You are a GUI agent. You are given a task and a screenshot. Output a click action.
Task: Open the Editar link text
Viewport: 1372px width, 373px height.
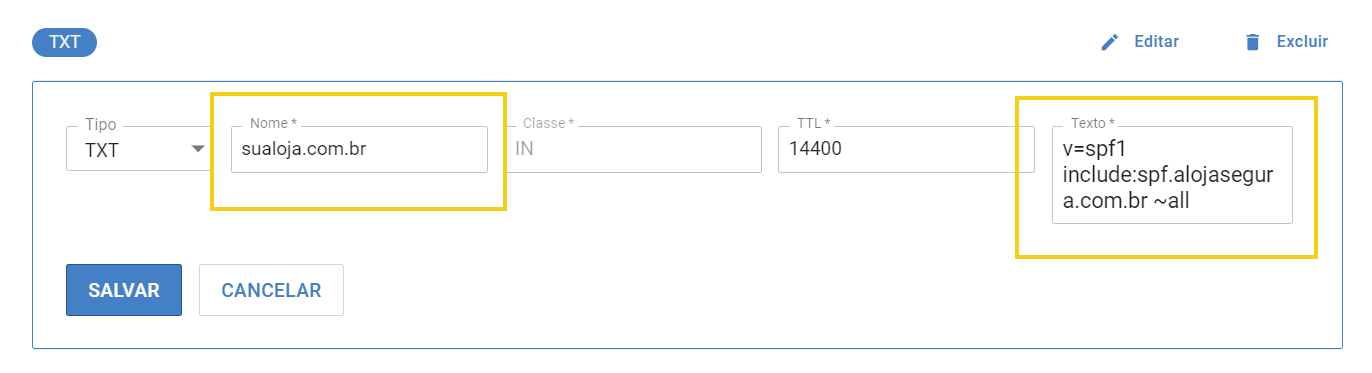click(x=1156, y=42)
